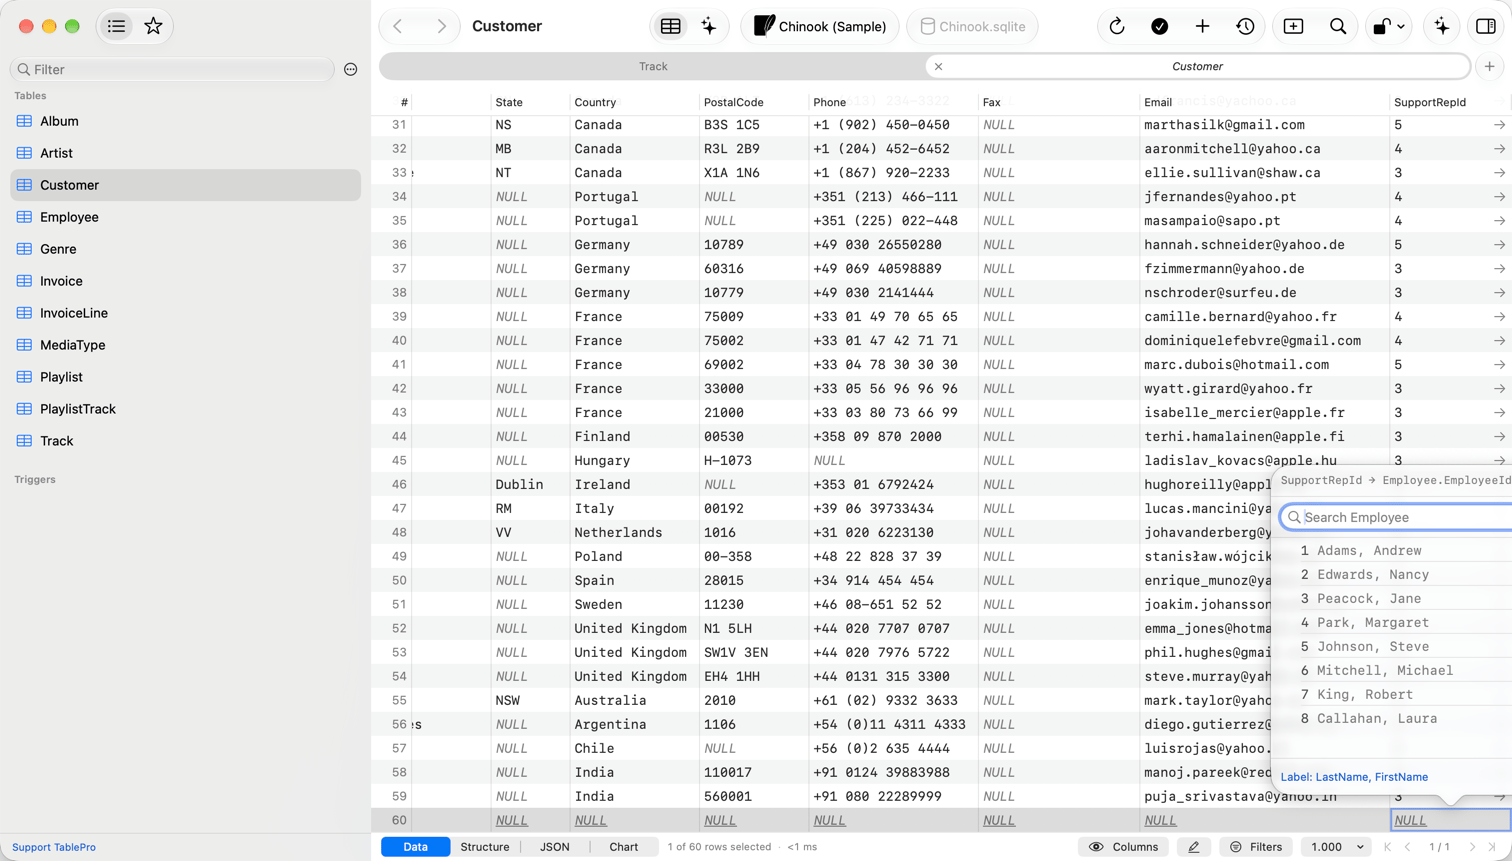Open query history clock icon
The width and height of the screenshot is (1512, 861).
coord(1245,26)
